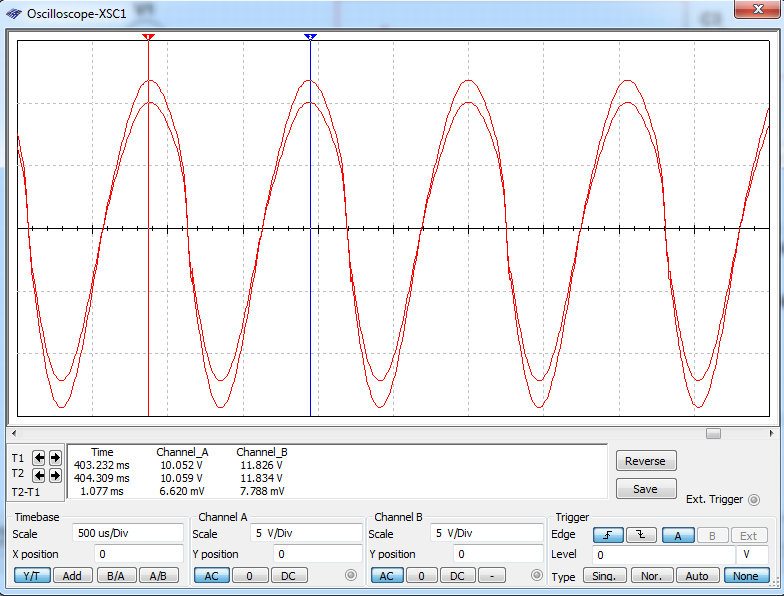This screenshot has height=596, width=784.
Task: Move cursor T2 right with arrow
Action: tap(55, 474)
